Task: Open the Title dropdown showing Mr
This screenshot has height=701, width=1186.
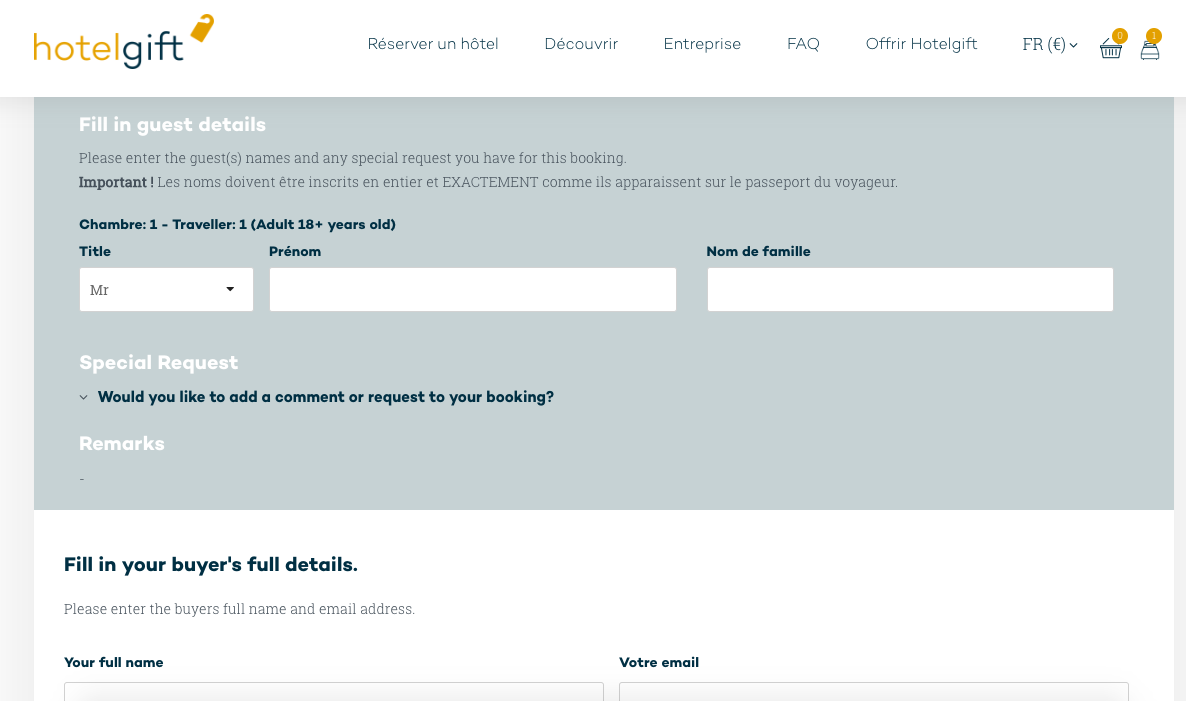Action: tap(166, 290)
